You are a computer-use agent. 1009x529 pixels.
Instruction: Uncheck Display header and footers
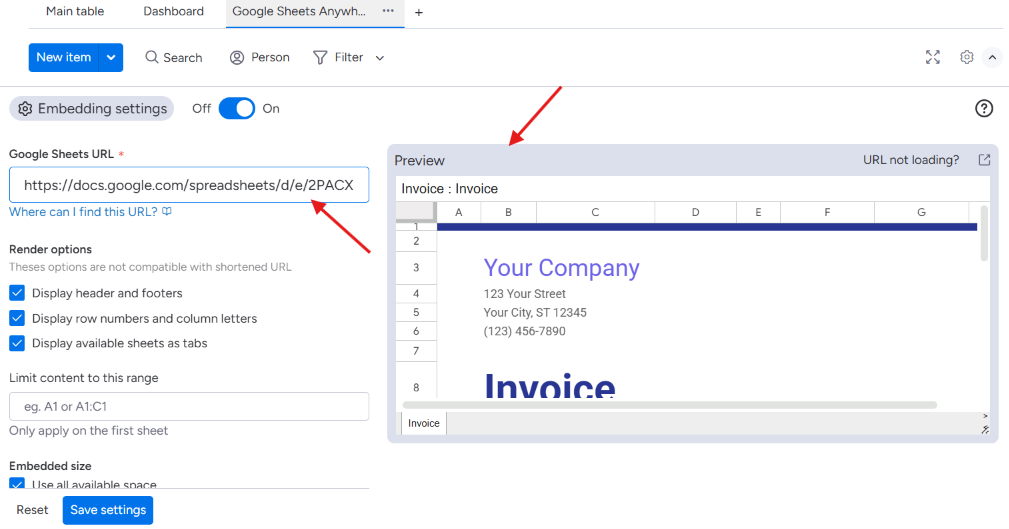[17, 293]
